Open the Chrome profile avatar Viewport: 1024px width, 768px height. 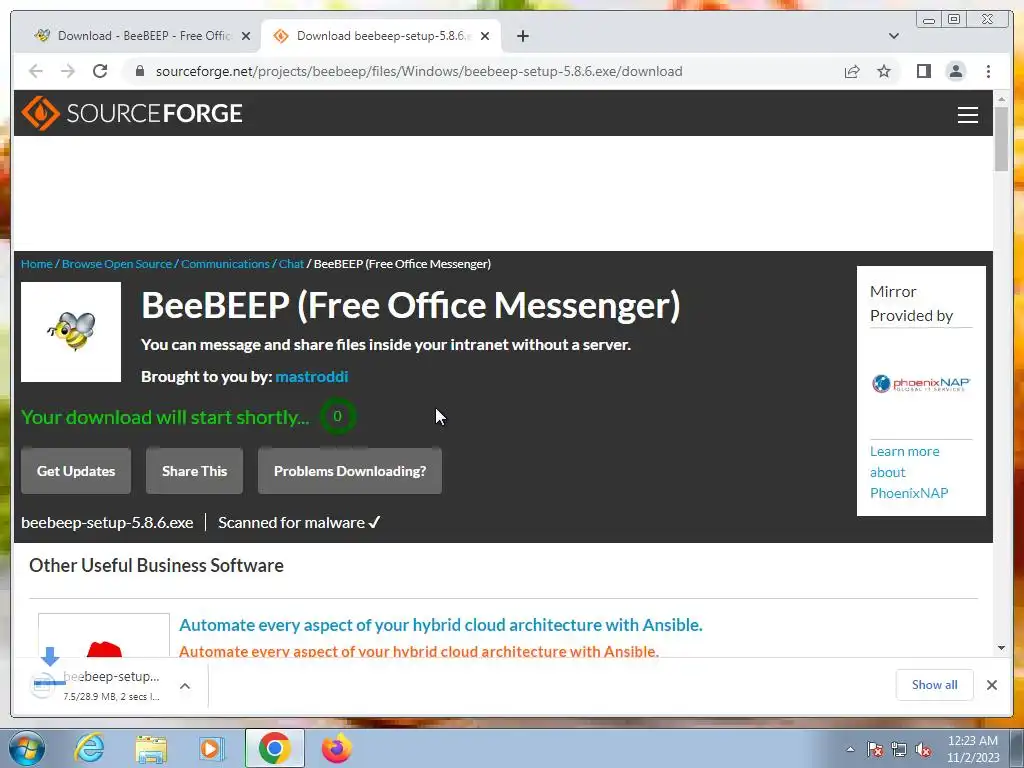(955, 71)
